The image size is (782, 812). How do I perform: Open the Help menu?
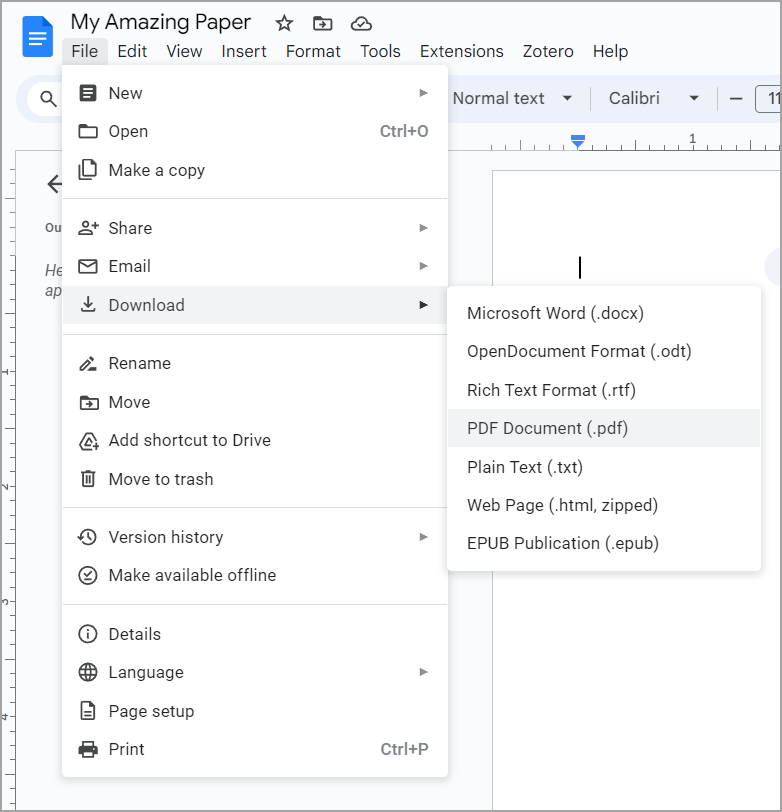click(610, 51)
